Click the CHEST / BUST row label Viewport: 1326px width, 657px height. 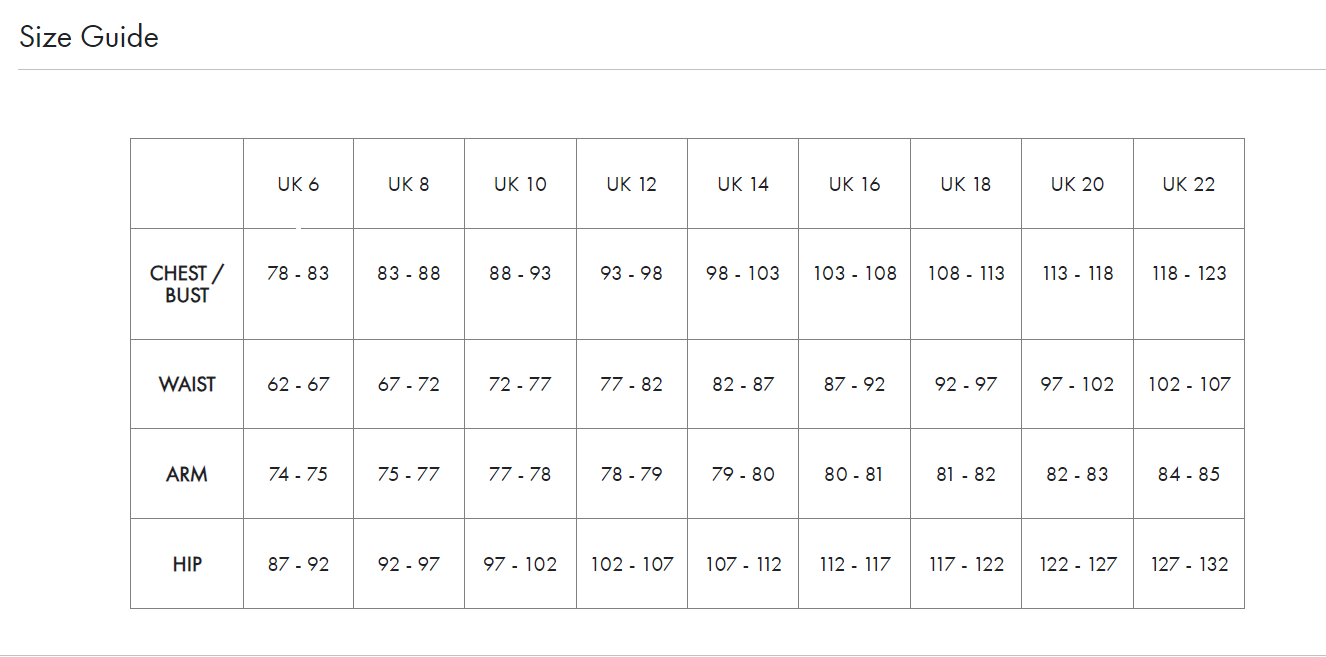coord(187,284)
